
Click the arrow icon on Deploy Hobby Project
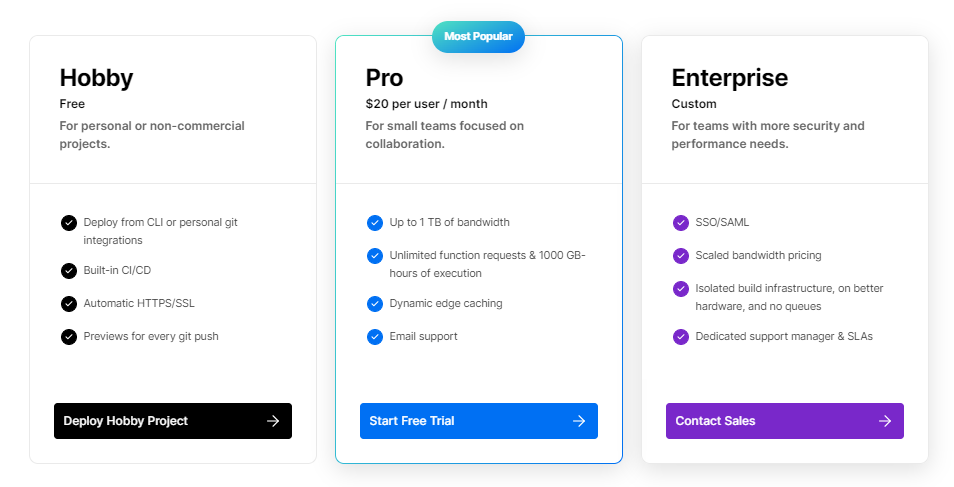tap(273, 421)
